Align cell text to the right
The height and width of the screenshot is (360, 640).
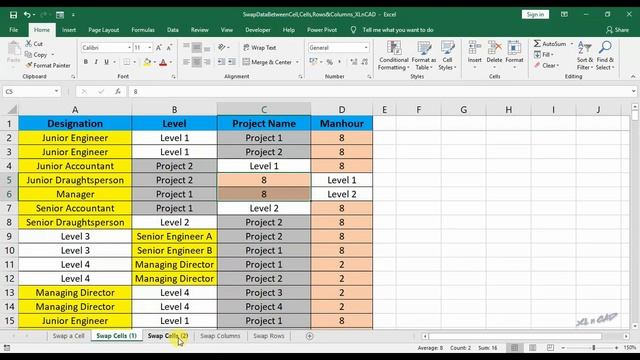click(207, 62)
